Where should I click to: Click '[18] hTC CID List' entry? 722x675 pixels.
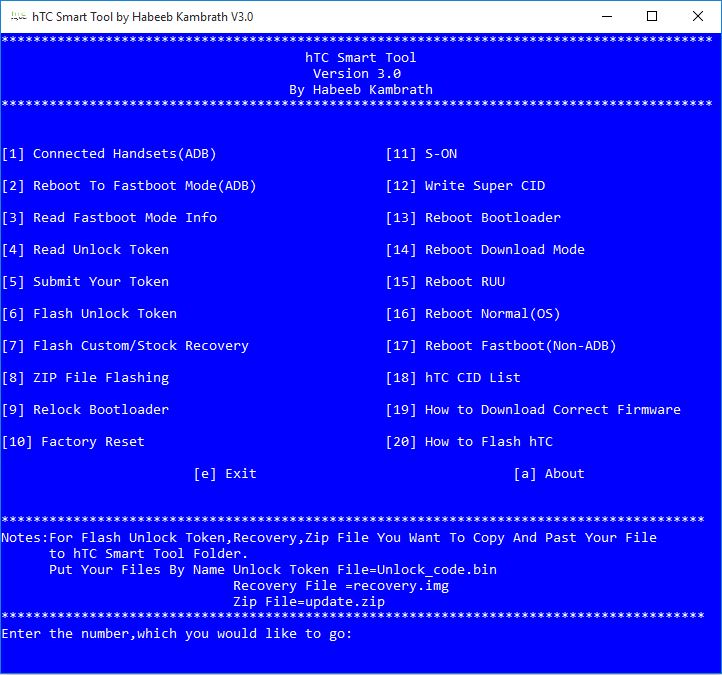tap(453, 378)
